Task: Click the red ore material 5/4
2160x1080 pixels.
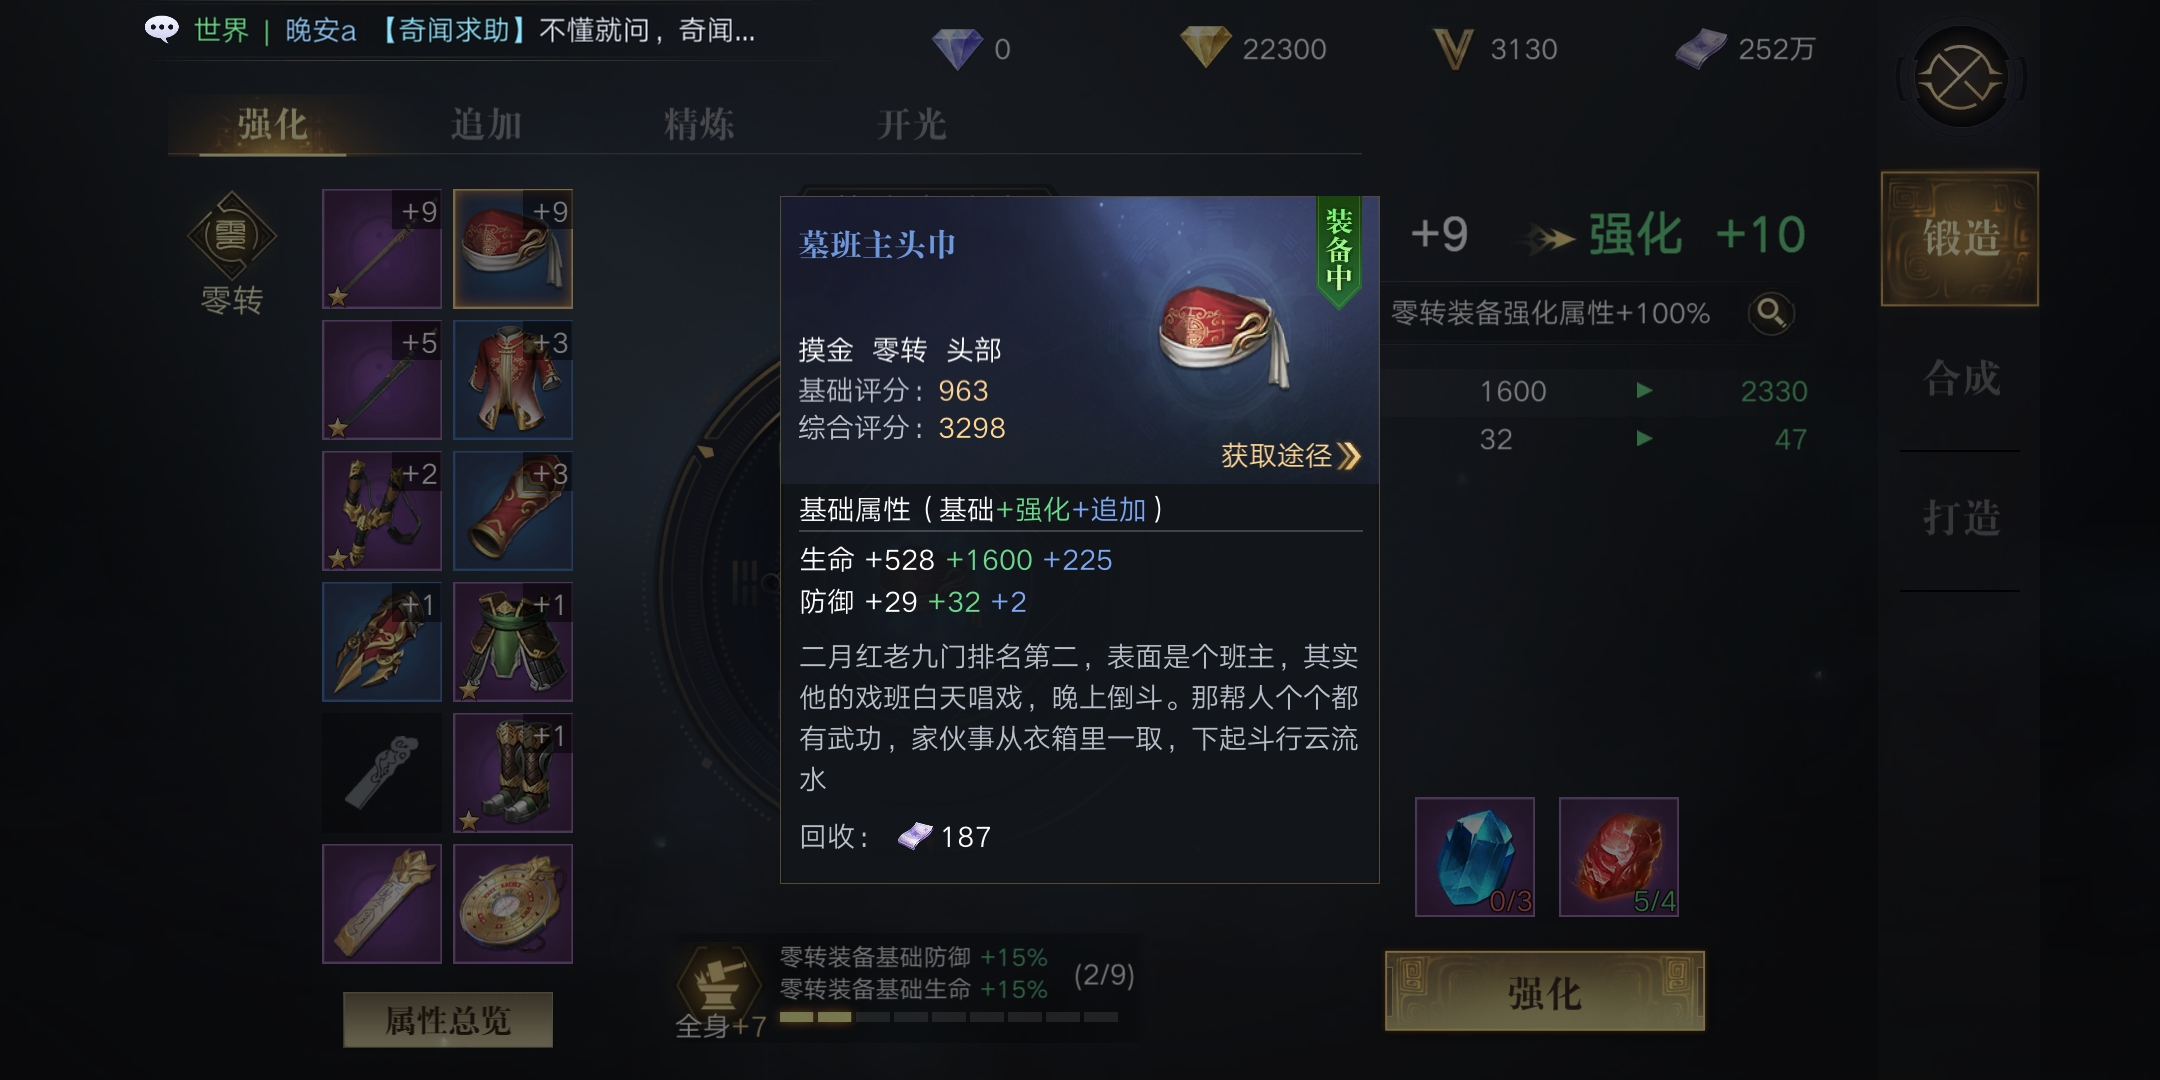Action: (1619, 857)
